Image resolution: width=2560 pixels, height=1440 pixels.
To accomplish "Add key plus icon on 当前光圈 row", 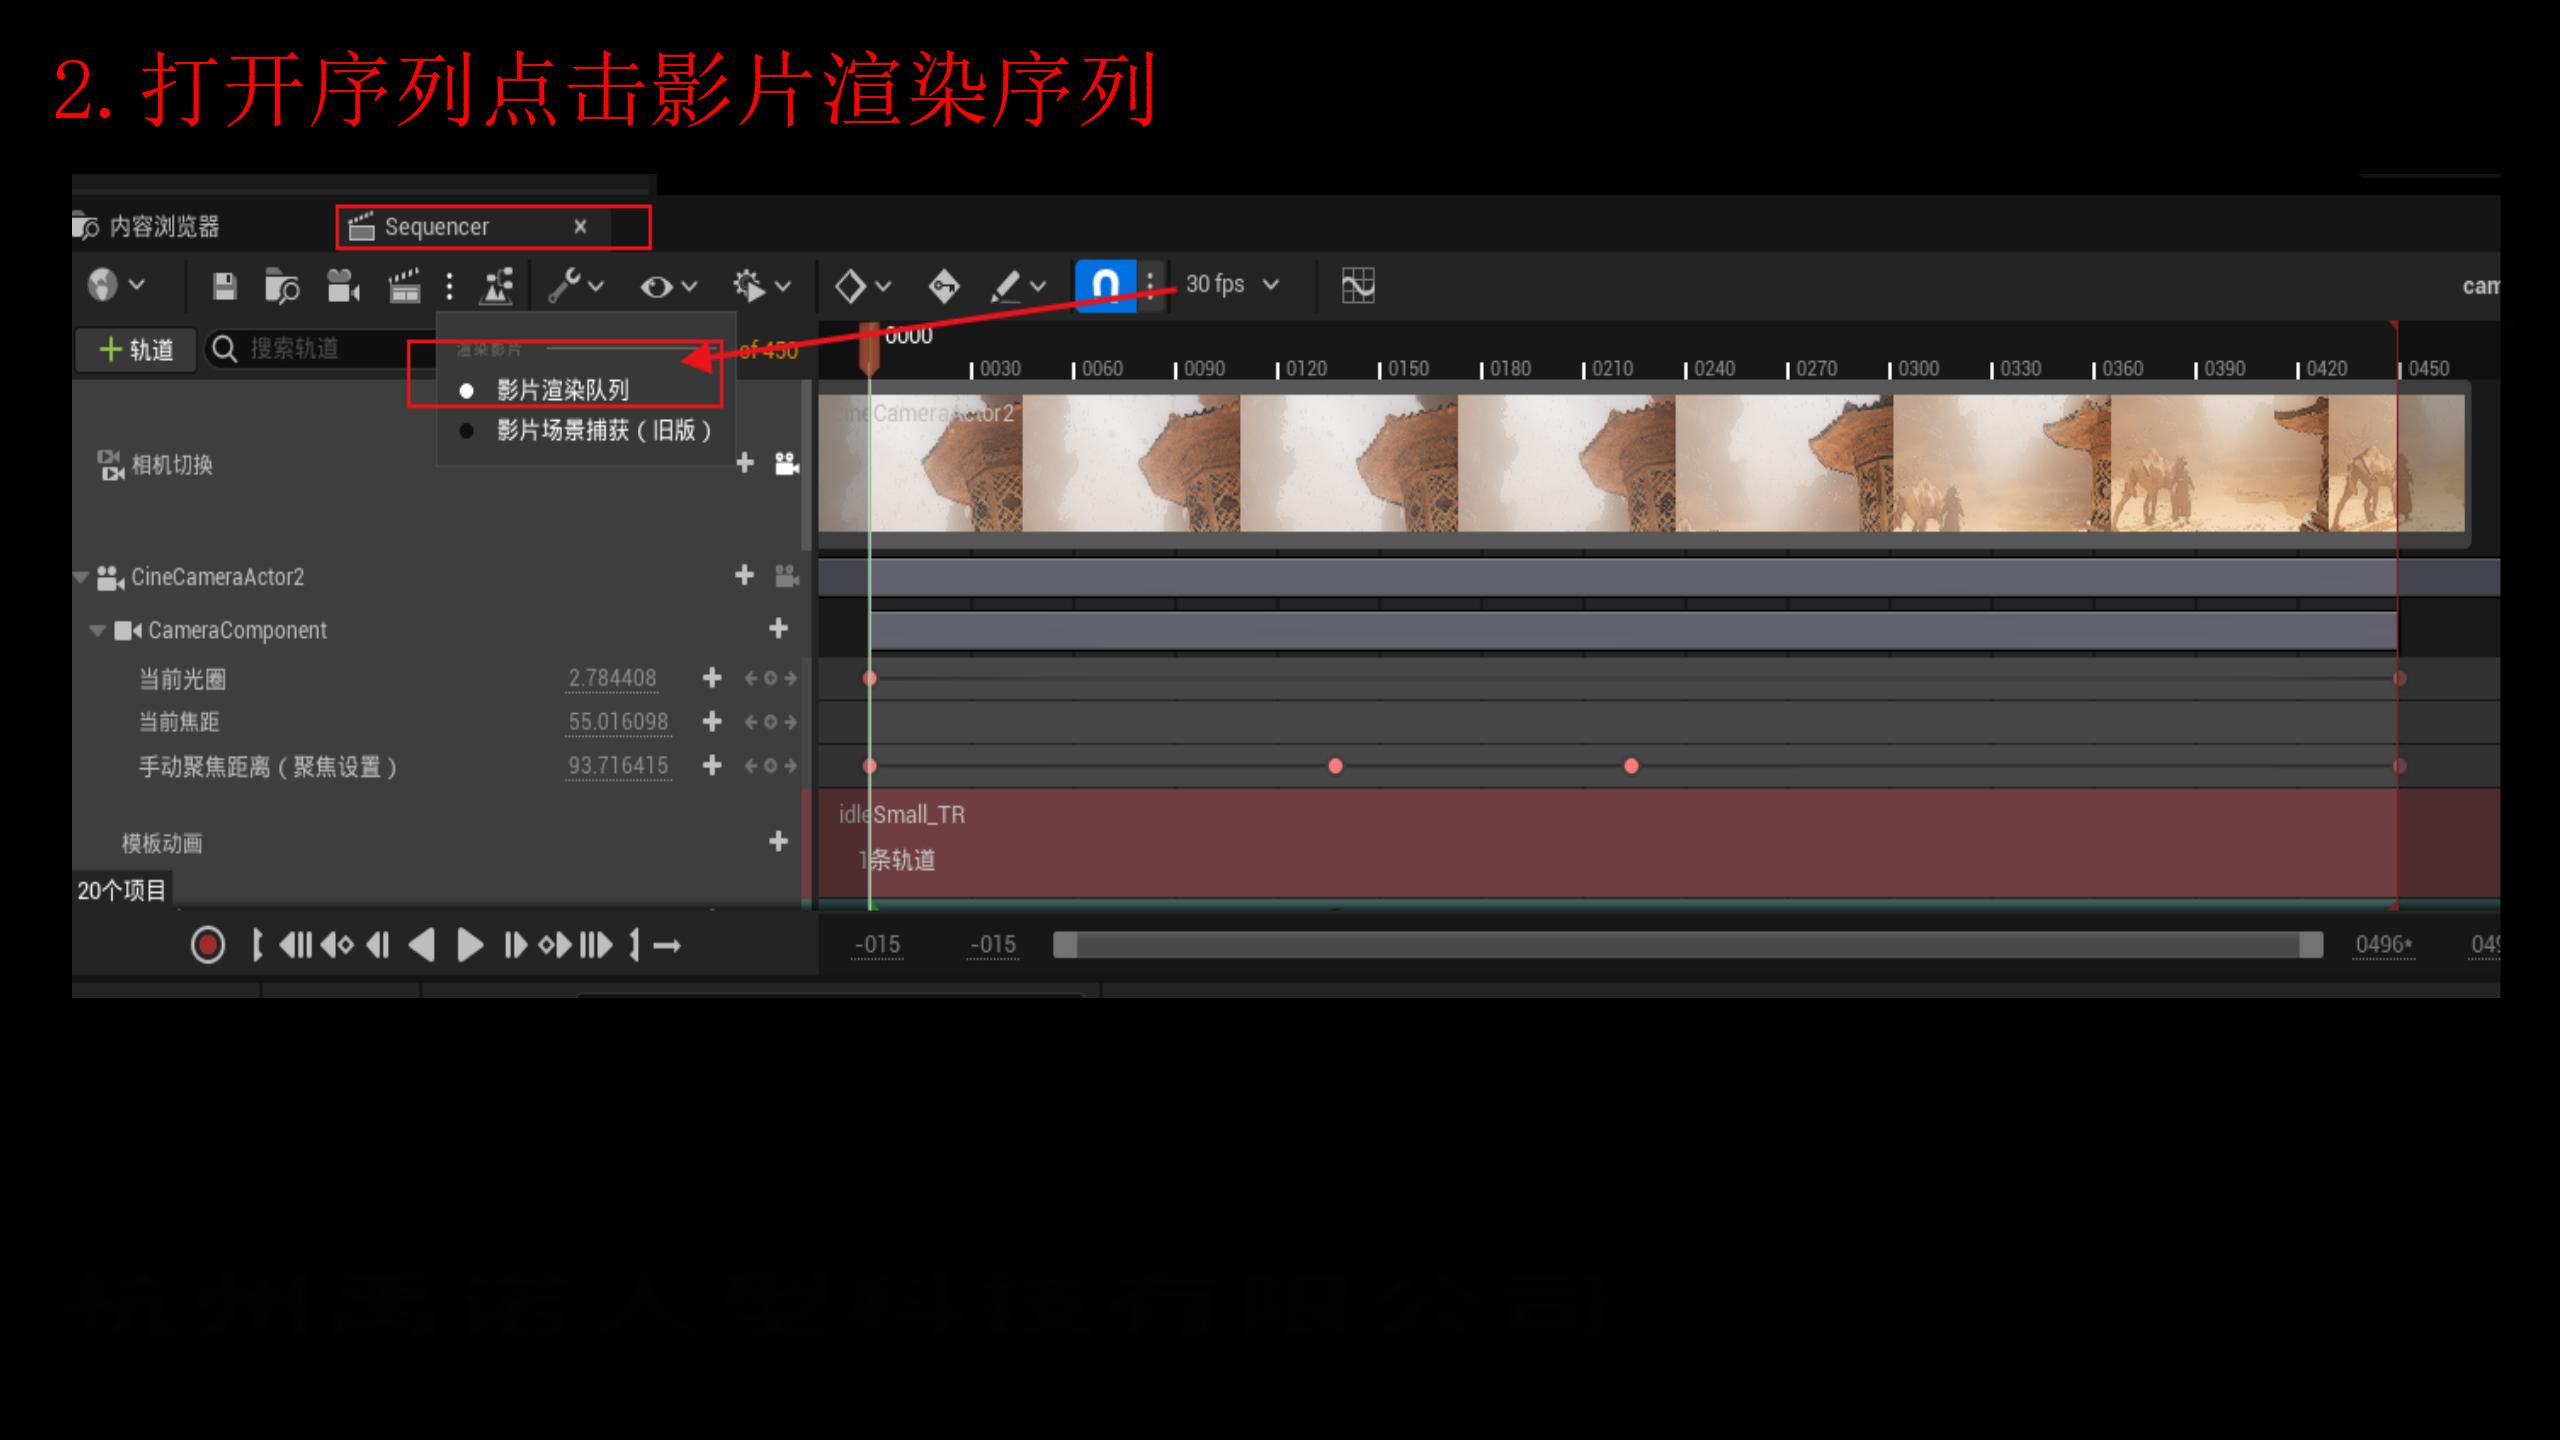I will pyautogui.click(x=712, y=678).
